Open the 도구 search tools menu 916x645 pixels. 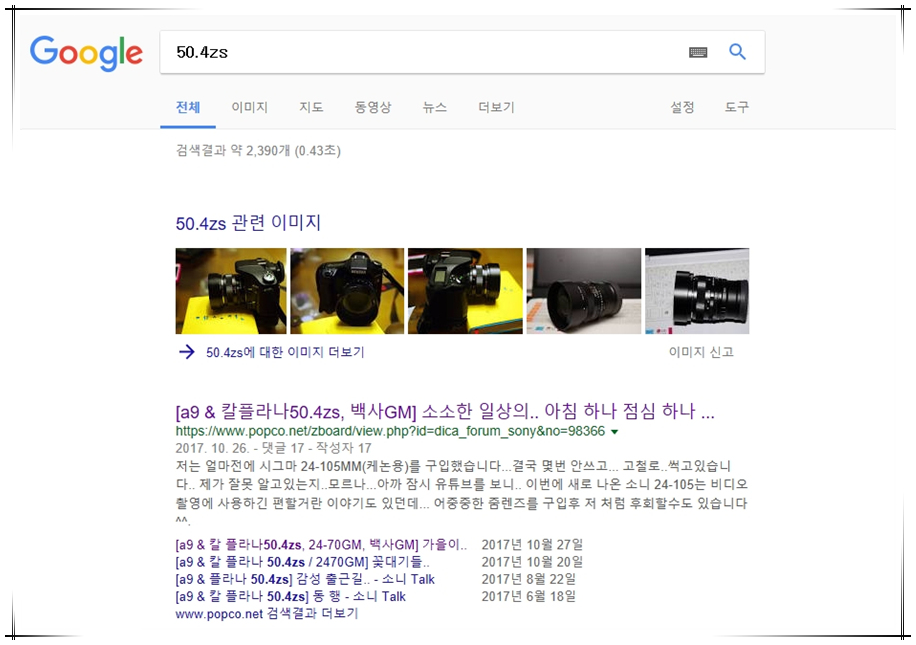tap(736, 107)
